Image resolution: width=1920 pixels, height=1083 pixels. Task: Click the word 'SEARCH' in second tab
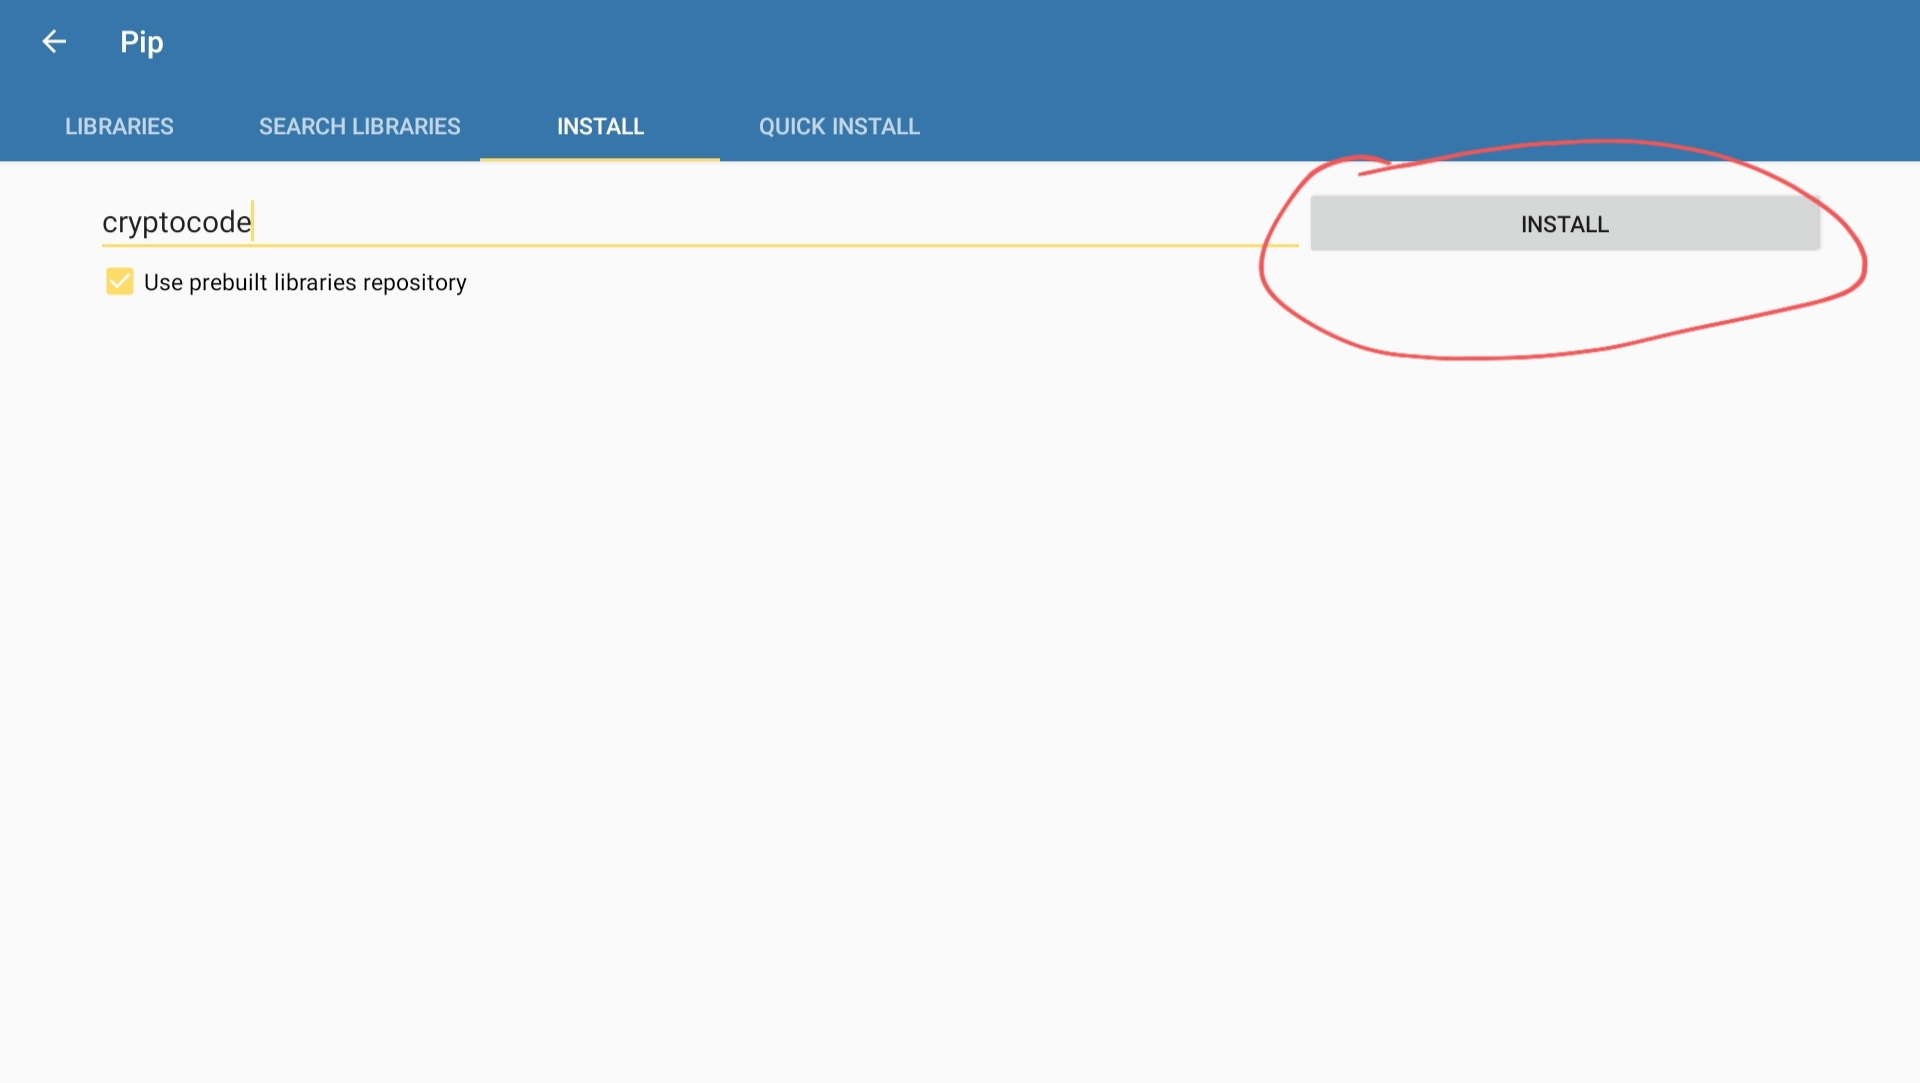click(x=302, y=127)
